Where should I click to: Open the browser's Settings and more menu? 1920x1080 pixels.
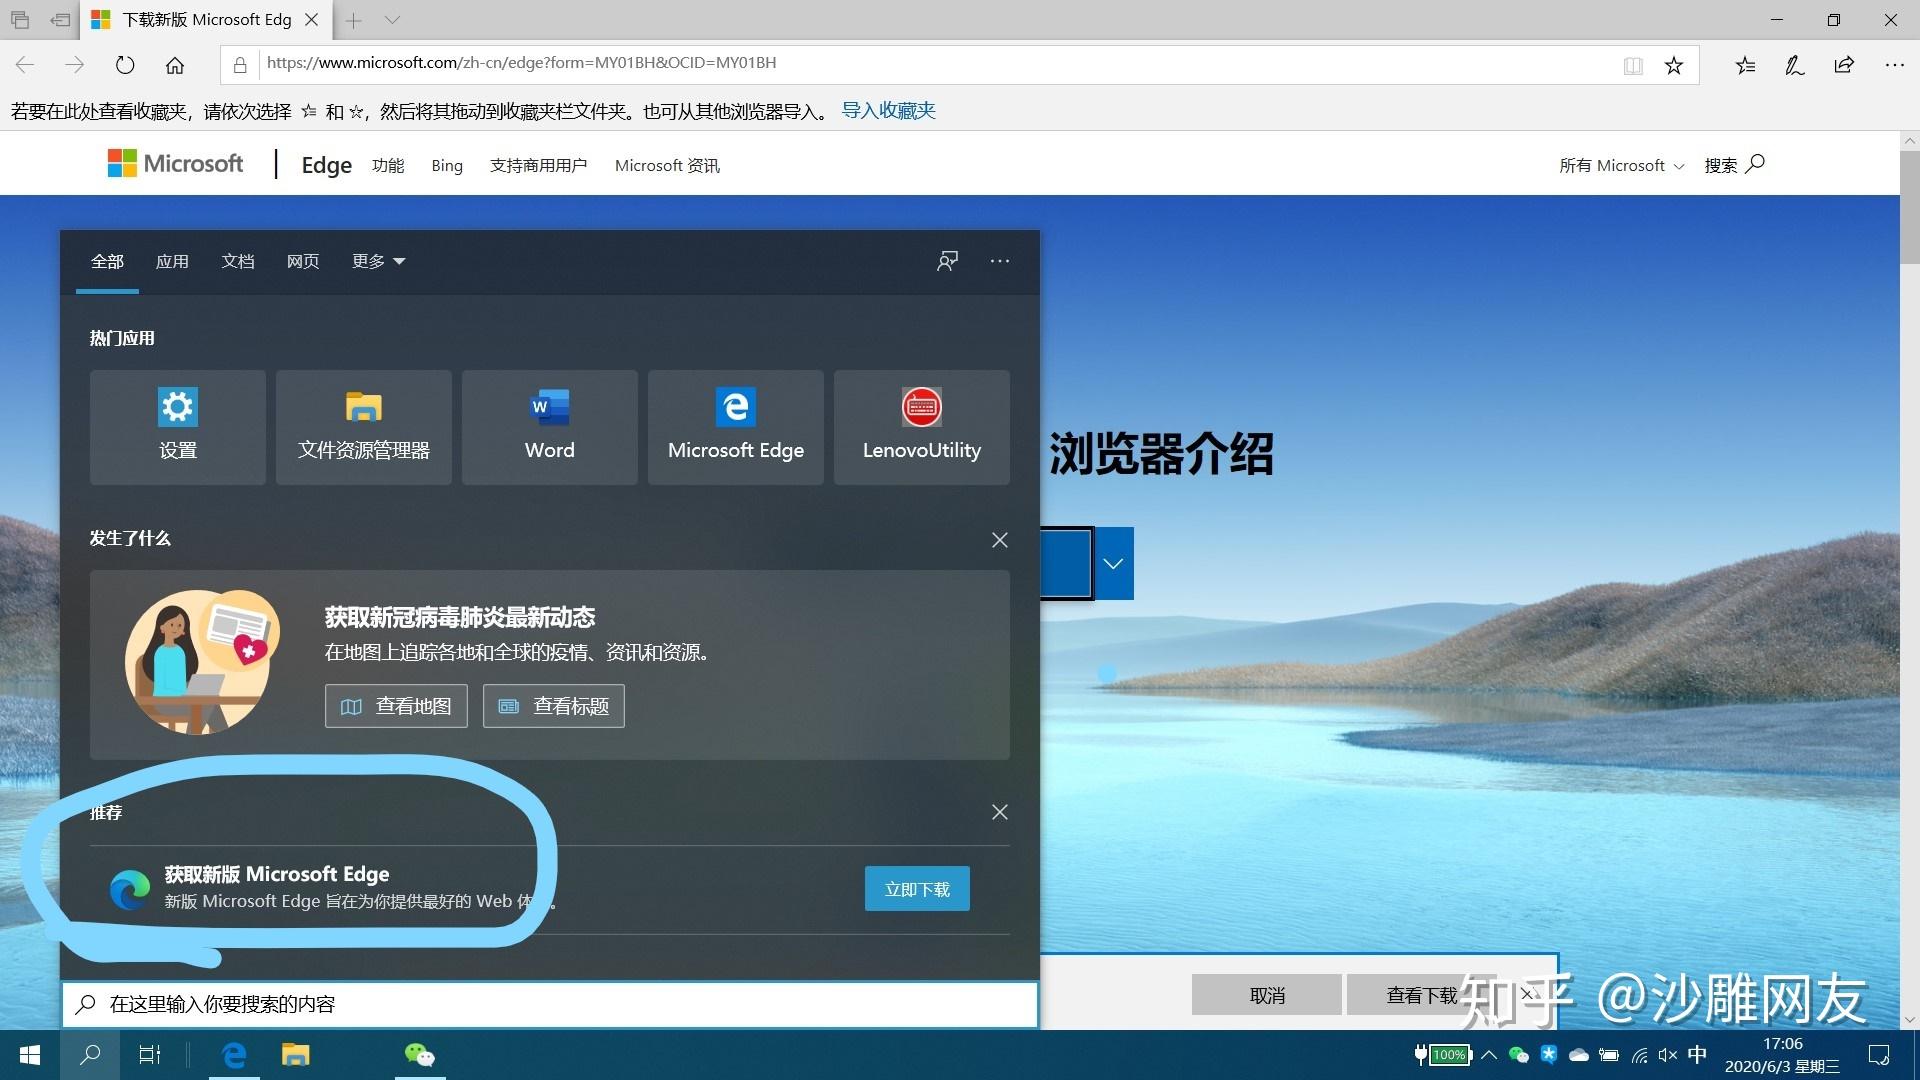(1894, 66)
